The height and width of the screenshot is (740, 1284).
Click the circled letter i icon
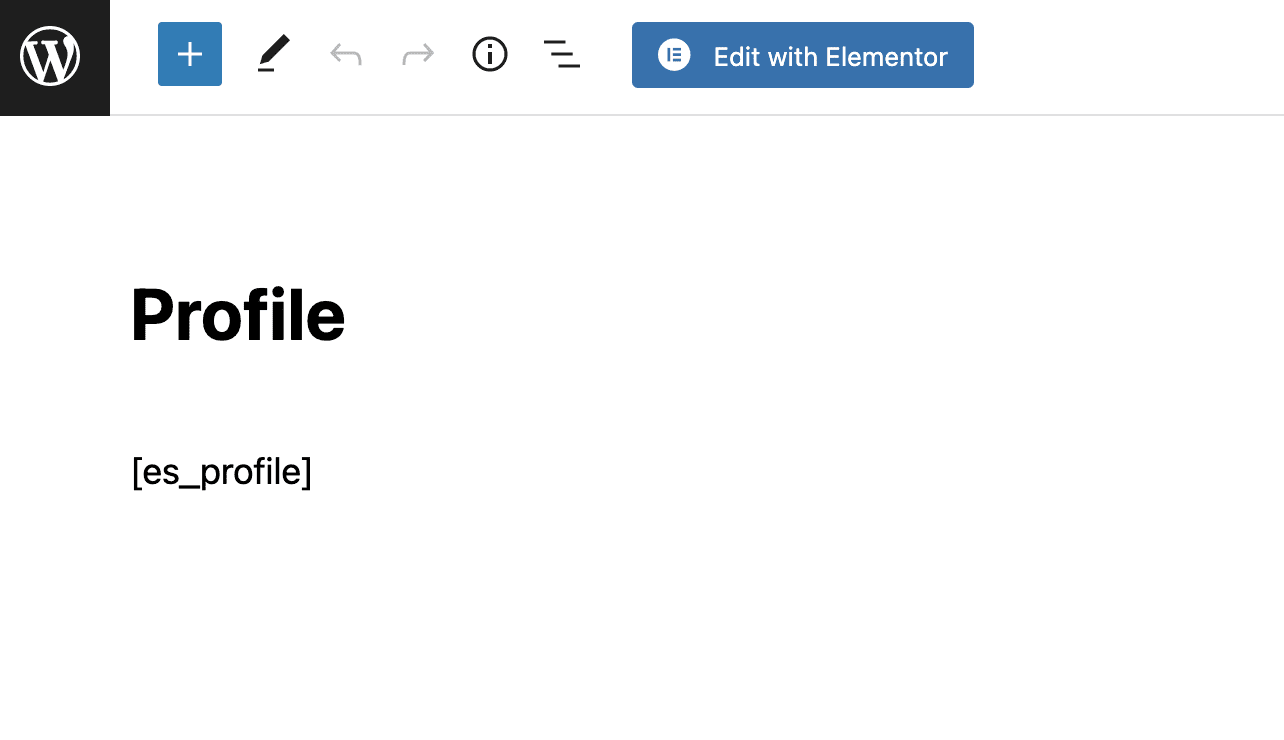click(490, 54)
